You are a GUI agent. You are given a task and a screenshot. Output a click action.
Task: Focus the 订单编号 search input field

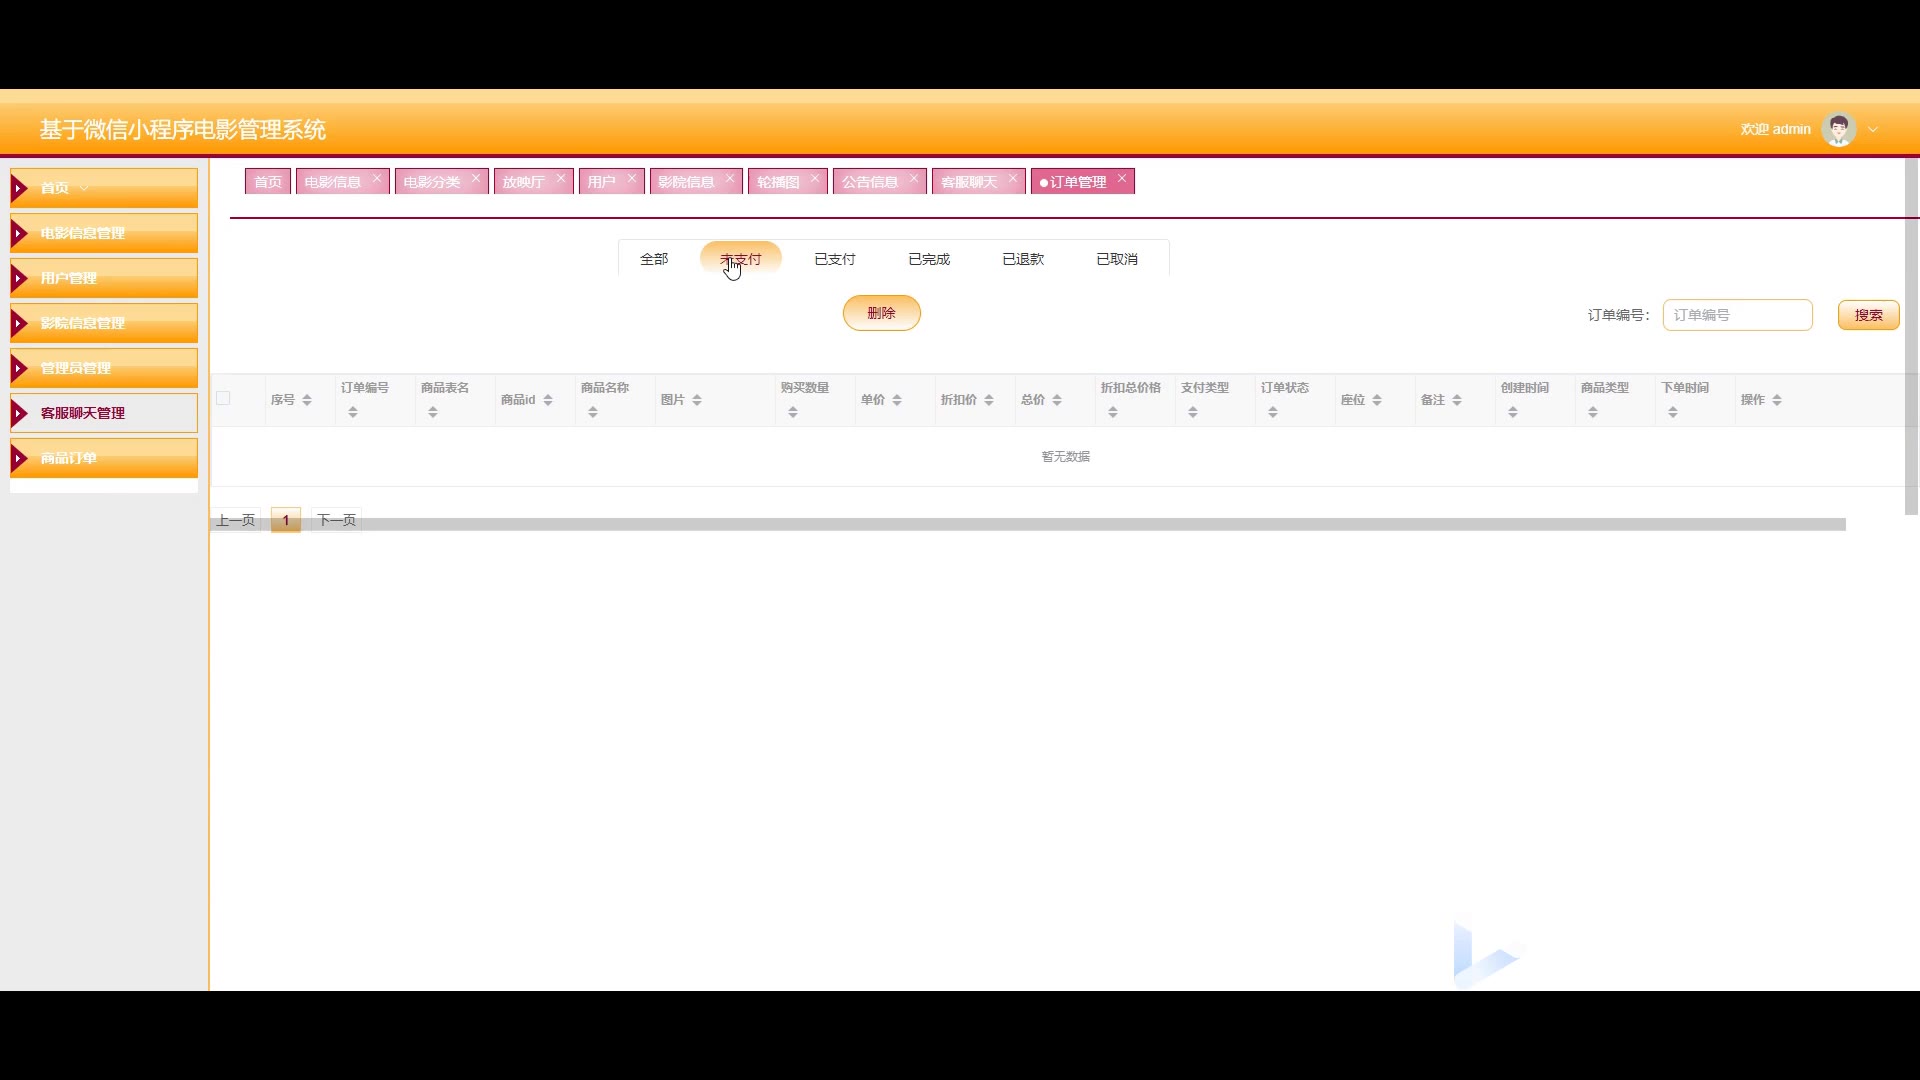click(1737, 315)
